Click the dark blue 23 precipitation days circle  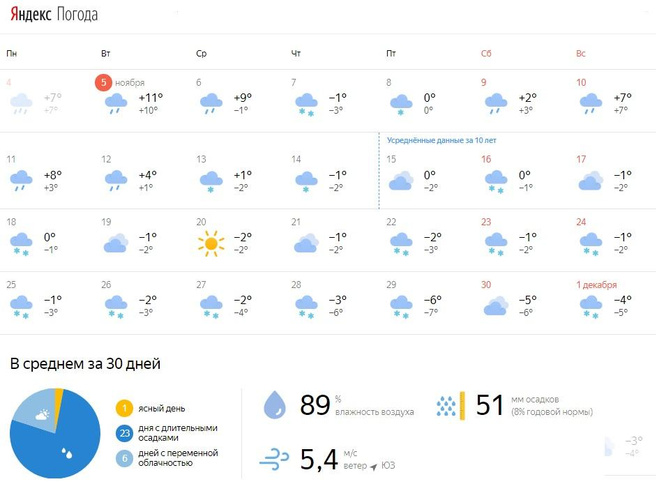click(124, 432)
